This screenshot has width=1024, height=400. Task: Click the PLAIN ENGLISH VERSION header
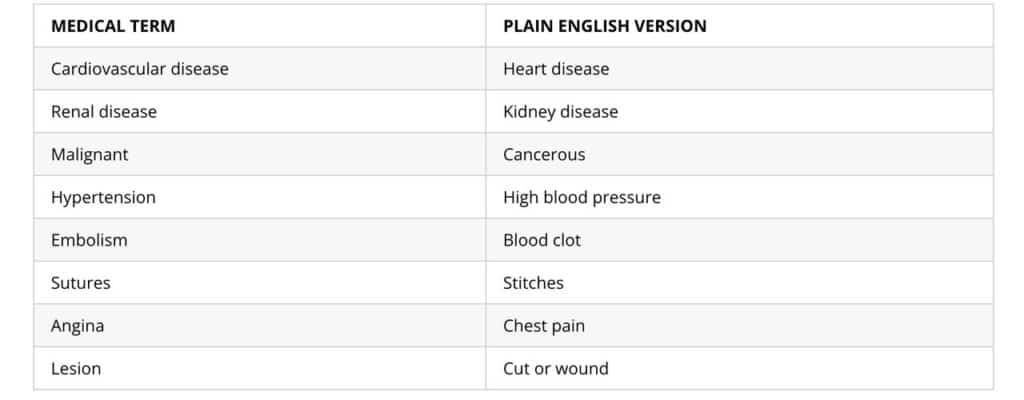click(604, 26)
